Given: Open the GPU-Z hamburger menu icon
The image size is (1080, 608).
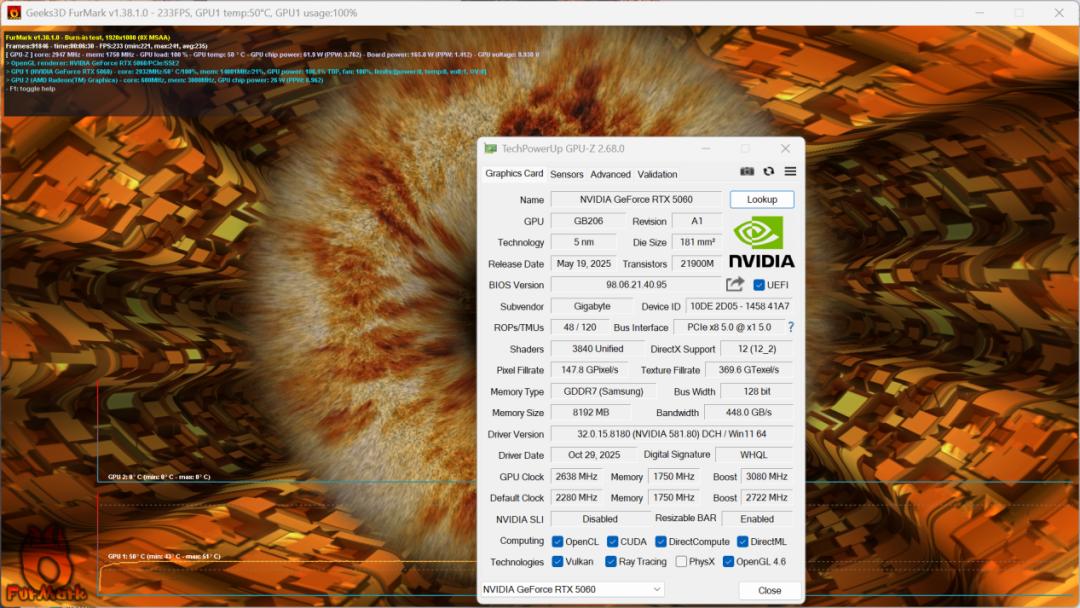Looking at the screenshot, I should coord(790,171).
